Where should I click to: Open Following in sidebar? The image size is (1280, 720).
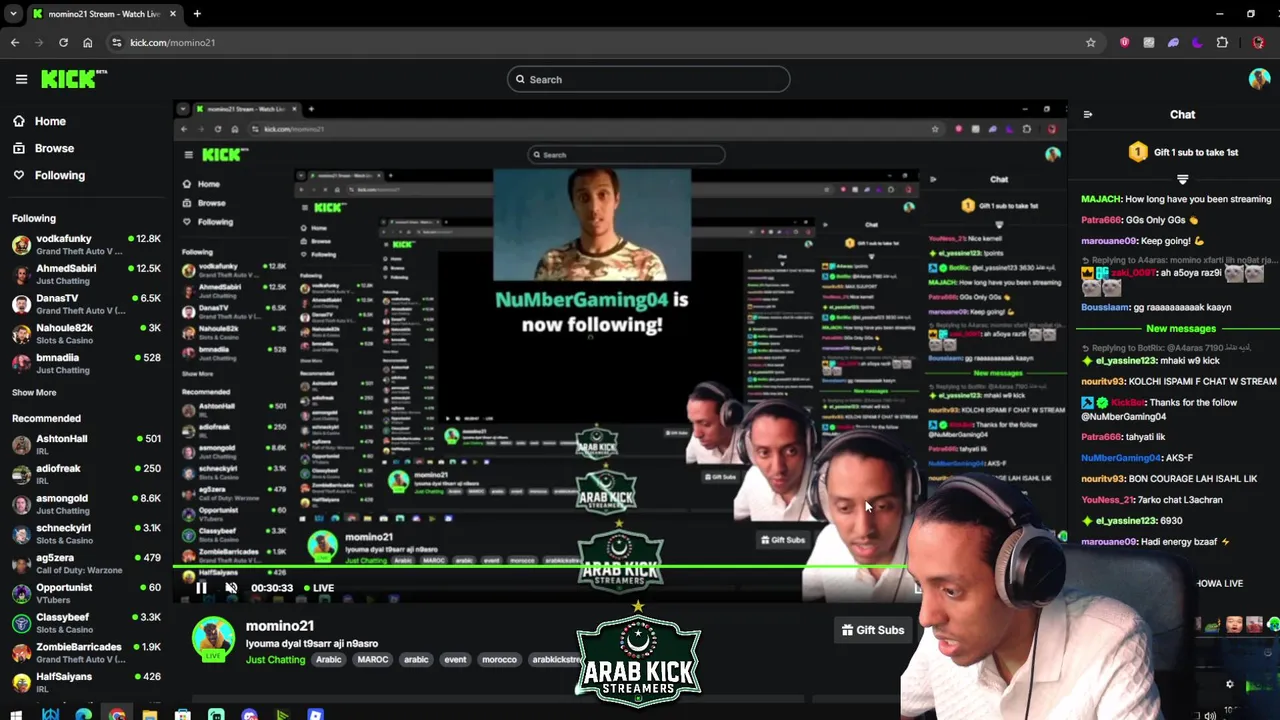(x=60, y=175)
